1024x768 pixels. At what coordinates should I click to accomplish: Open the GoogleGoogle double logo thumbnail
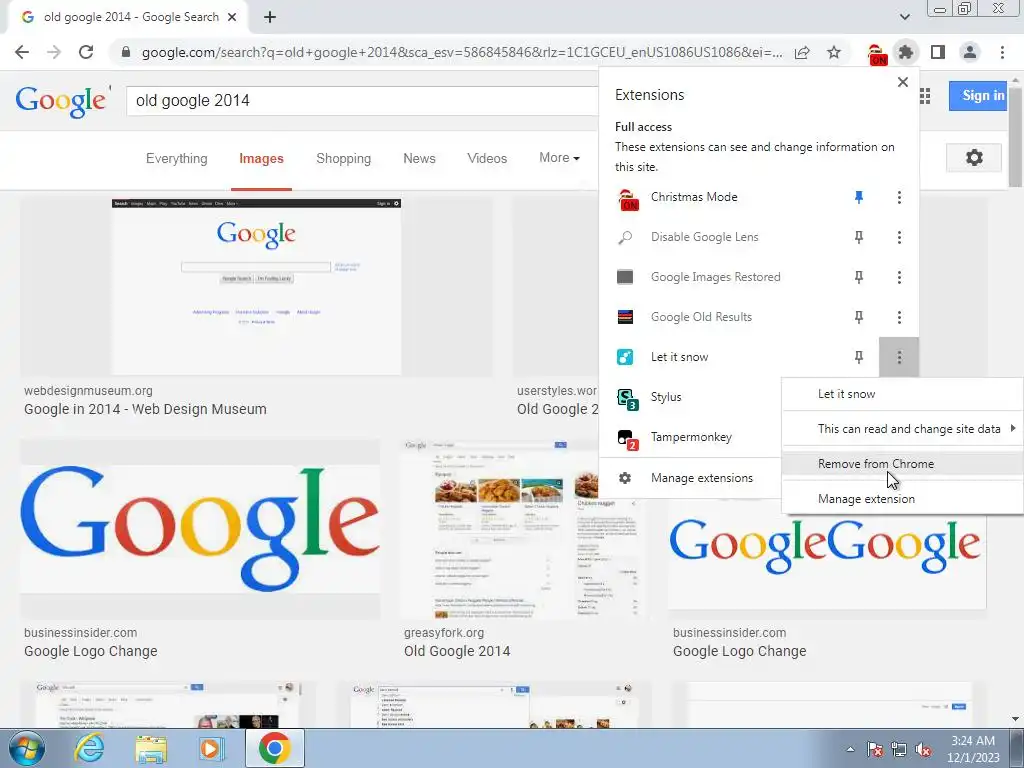tap(827, 562)
